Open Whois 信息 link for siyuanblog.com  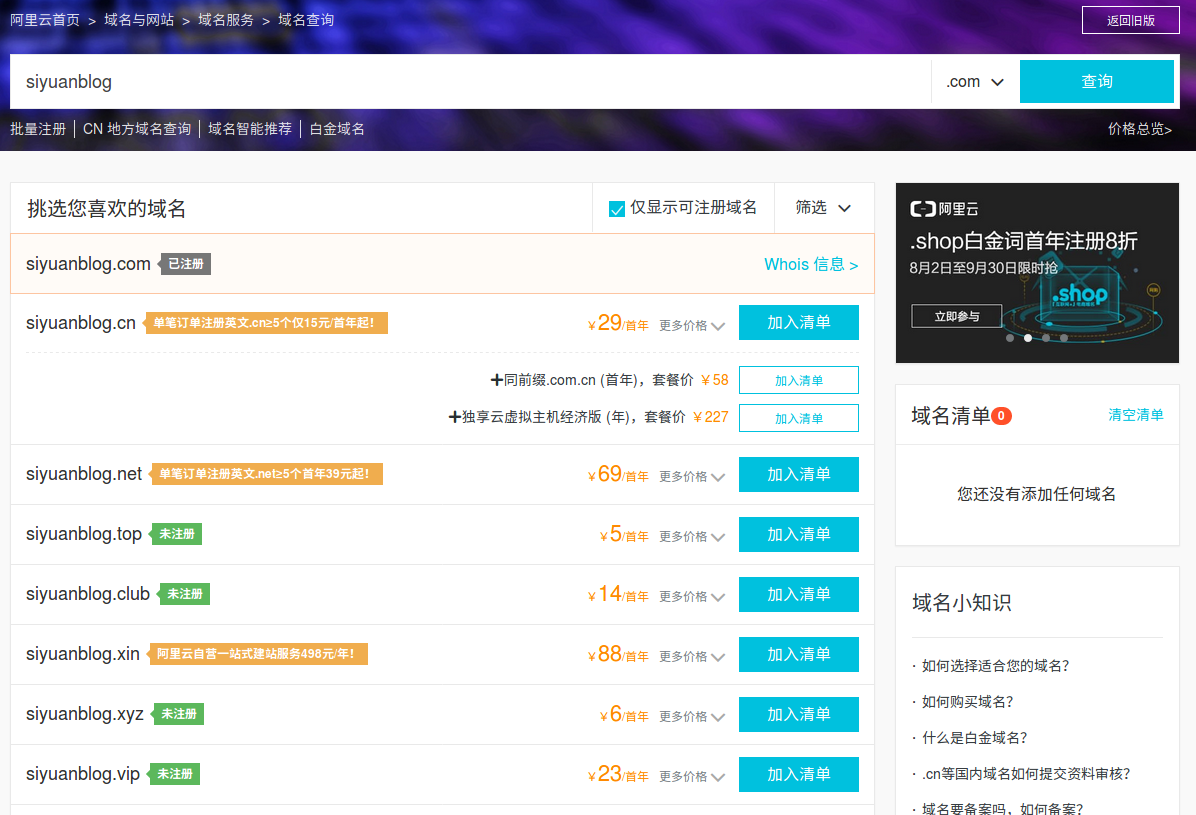(x=811, y=264)
